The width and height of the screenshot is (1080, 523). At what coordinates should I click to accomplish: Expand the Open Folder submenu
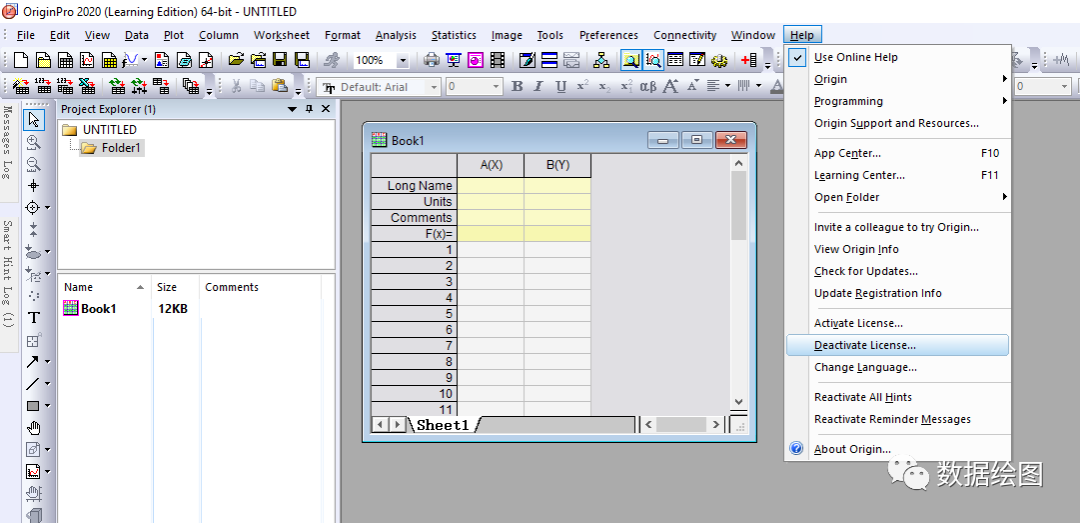pos(898,197)
